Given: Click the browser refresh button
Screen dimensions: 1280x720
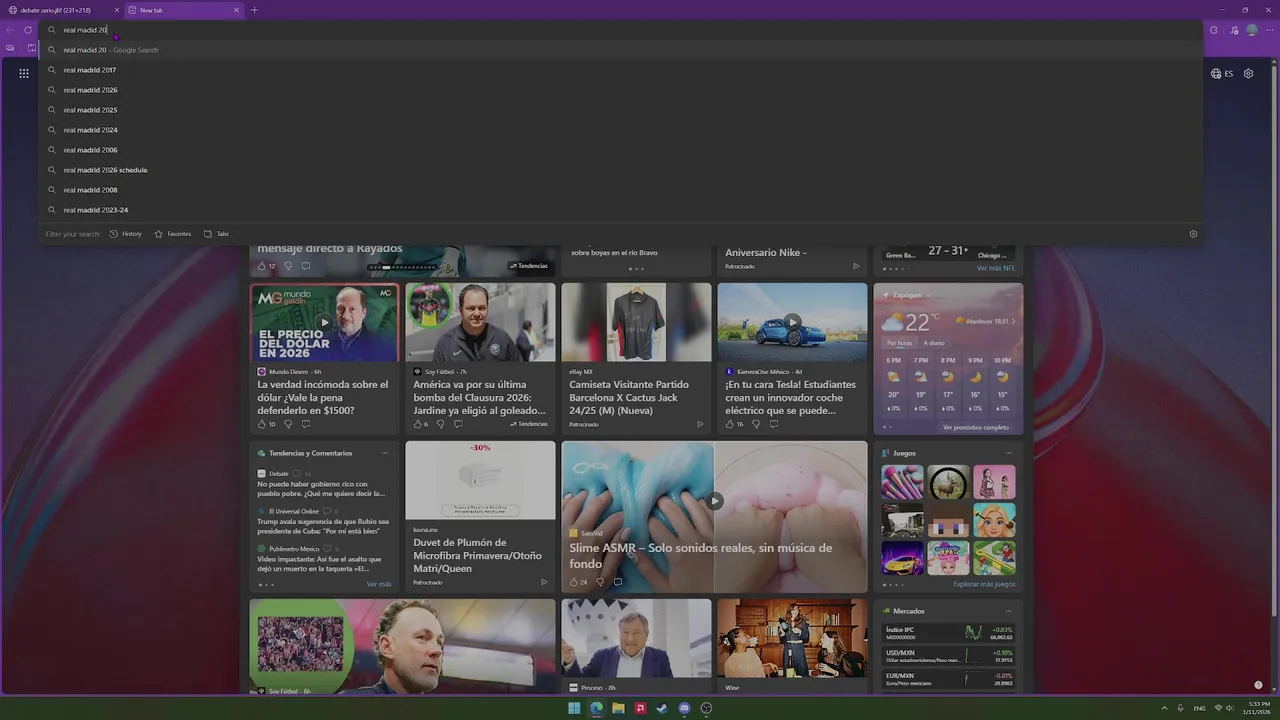Looking at the screenshot, I should 28,30.
